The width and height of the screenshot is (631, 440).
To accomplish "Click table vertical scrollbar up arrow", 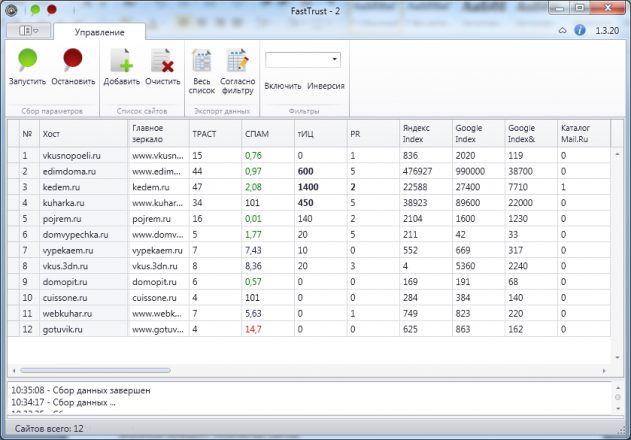I will 617,154.
